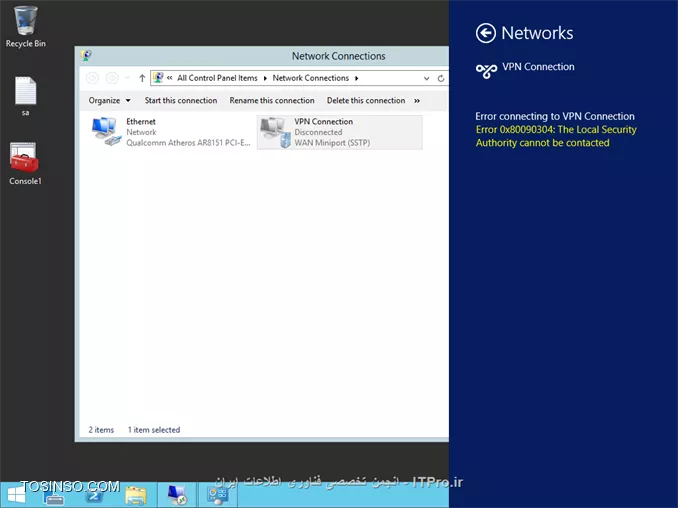Expand arrow after Network Connections breadcrumb
Viewport: 678px width, 508px height.
tap(356, 78)
